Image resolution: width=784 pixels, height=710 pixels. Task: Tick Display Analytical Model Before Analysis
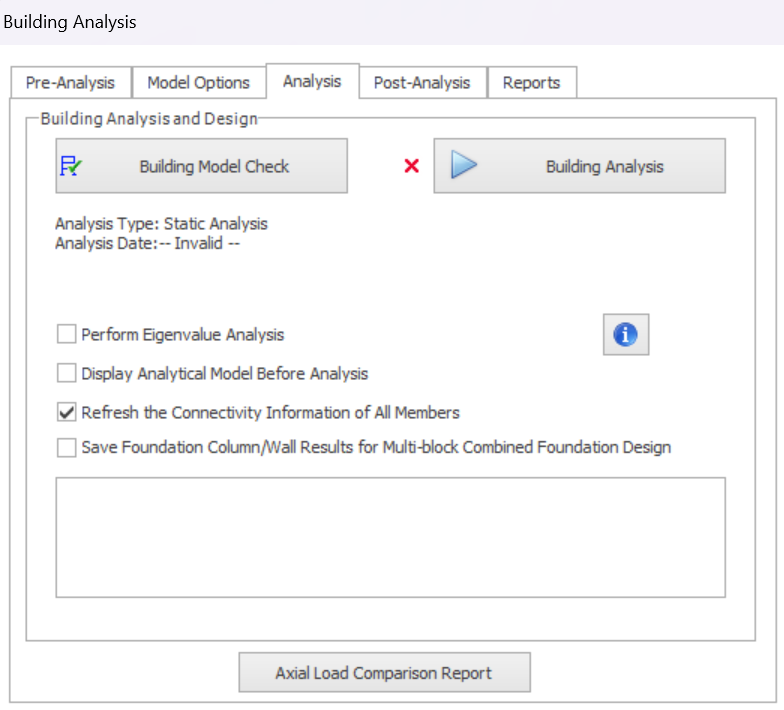pos(66,373)
